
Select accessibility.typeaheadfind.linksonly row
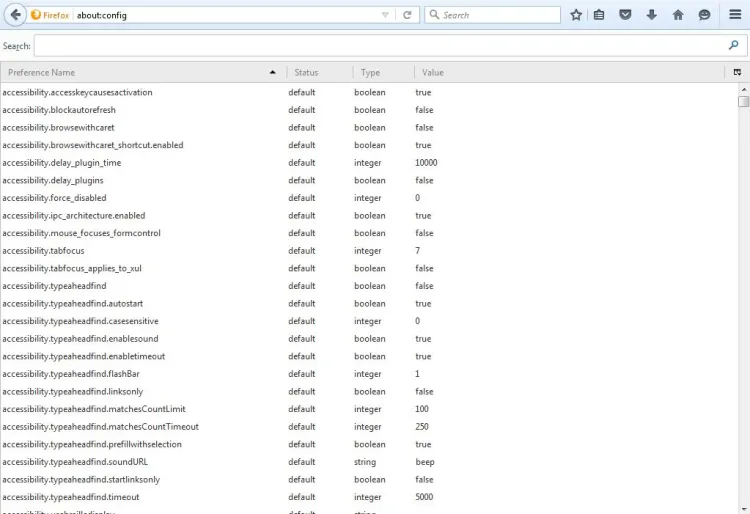(x=369, y=392)
